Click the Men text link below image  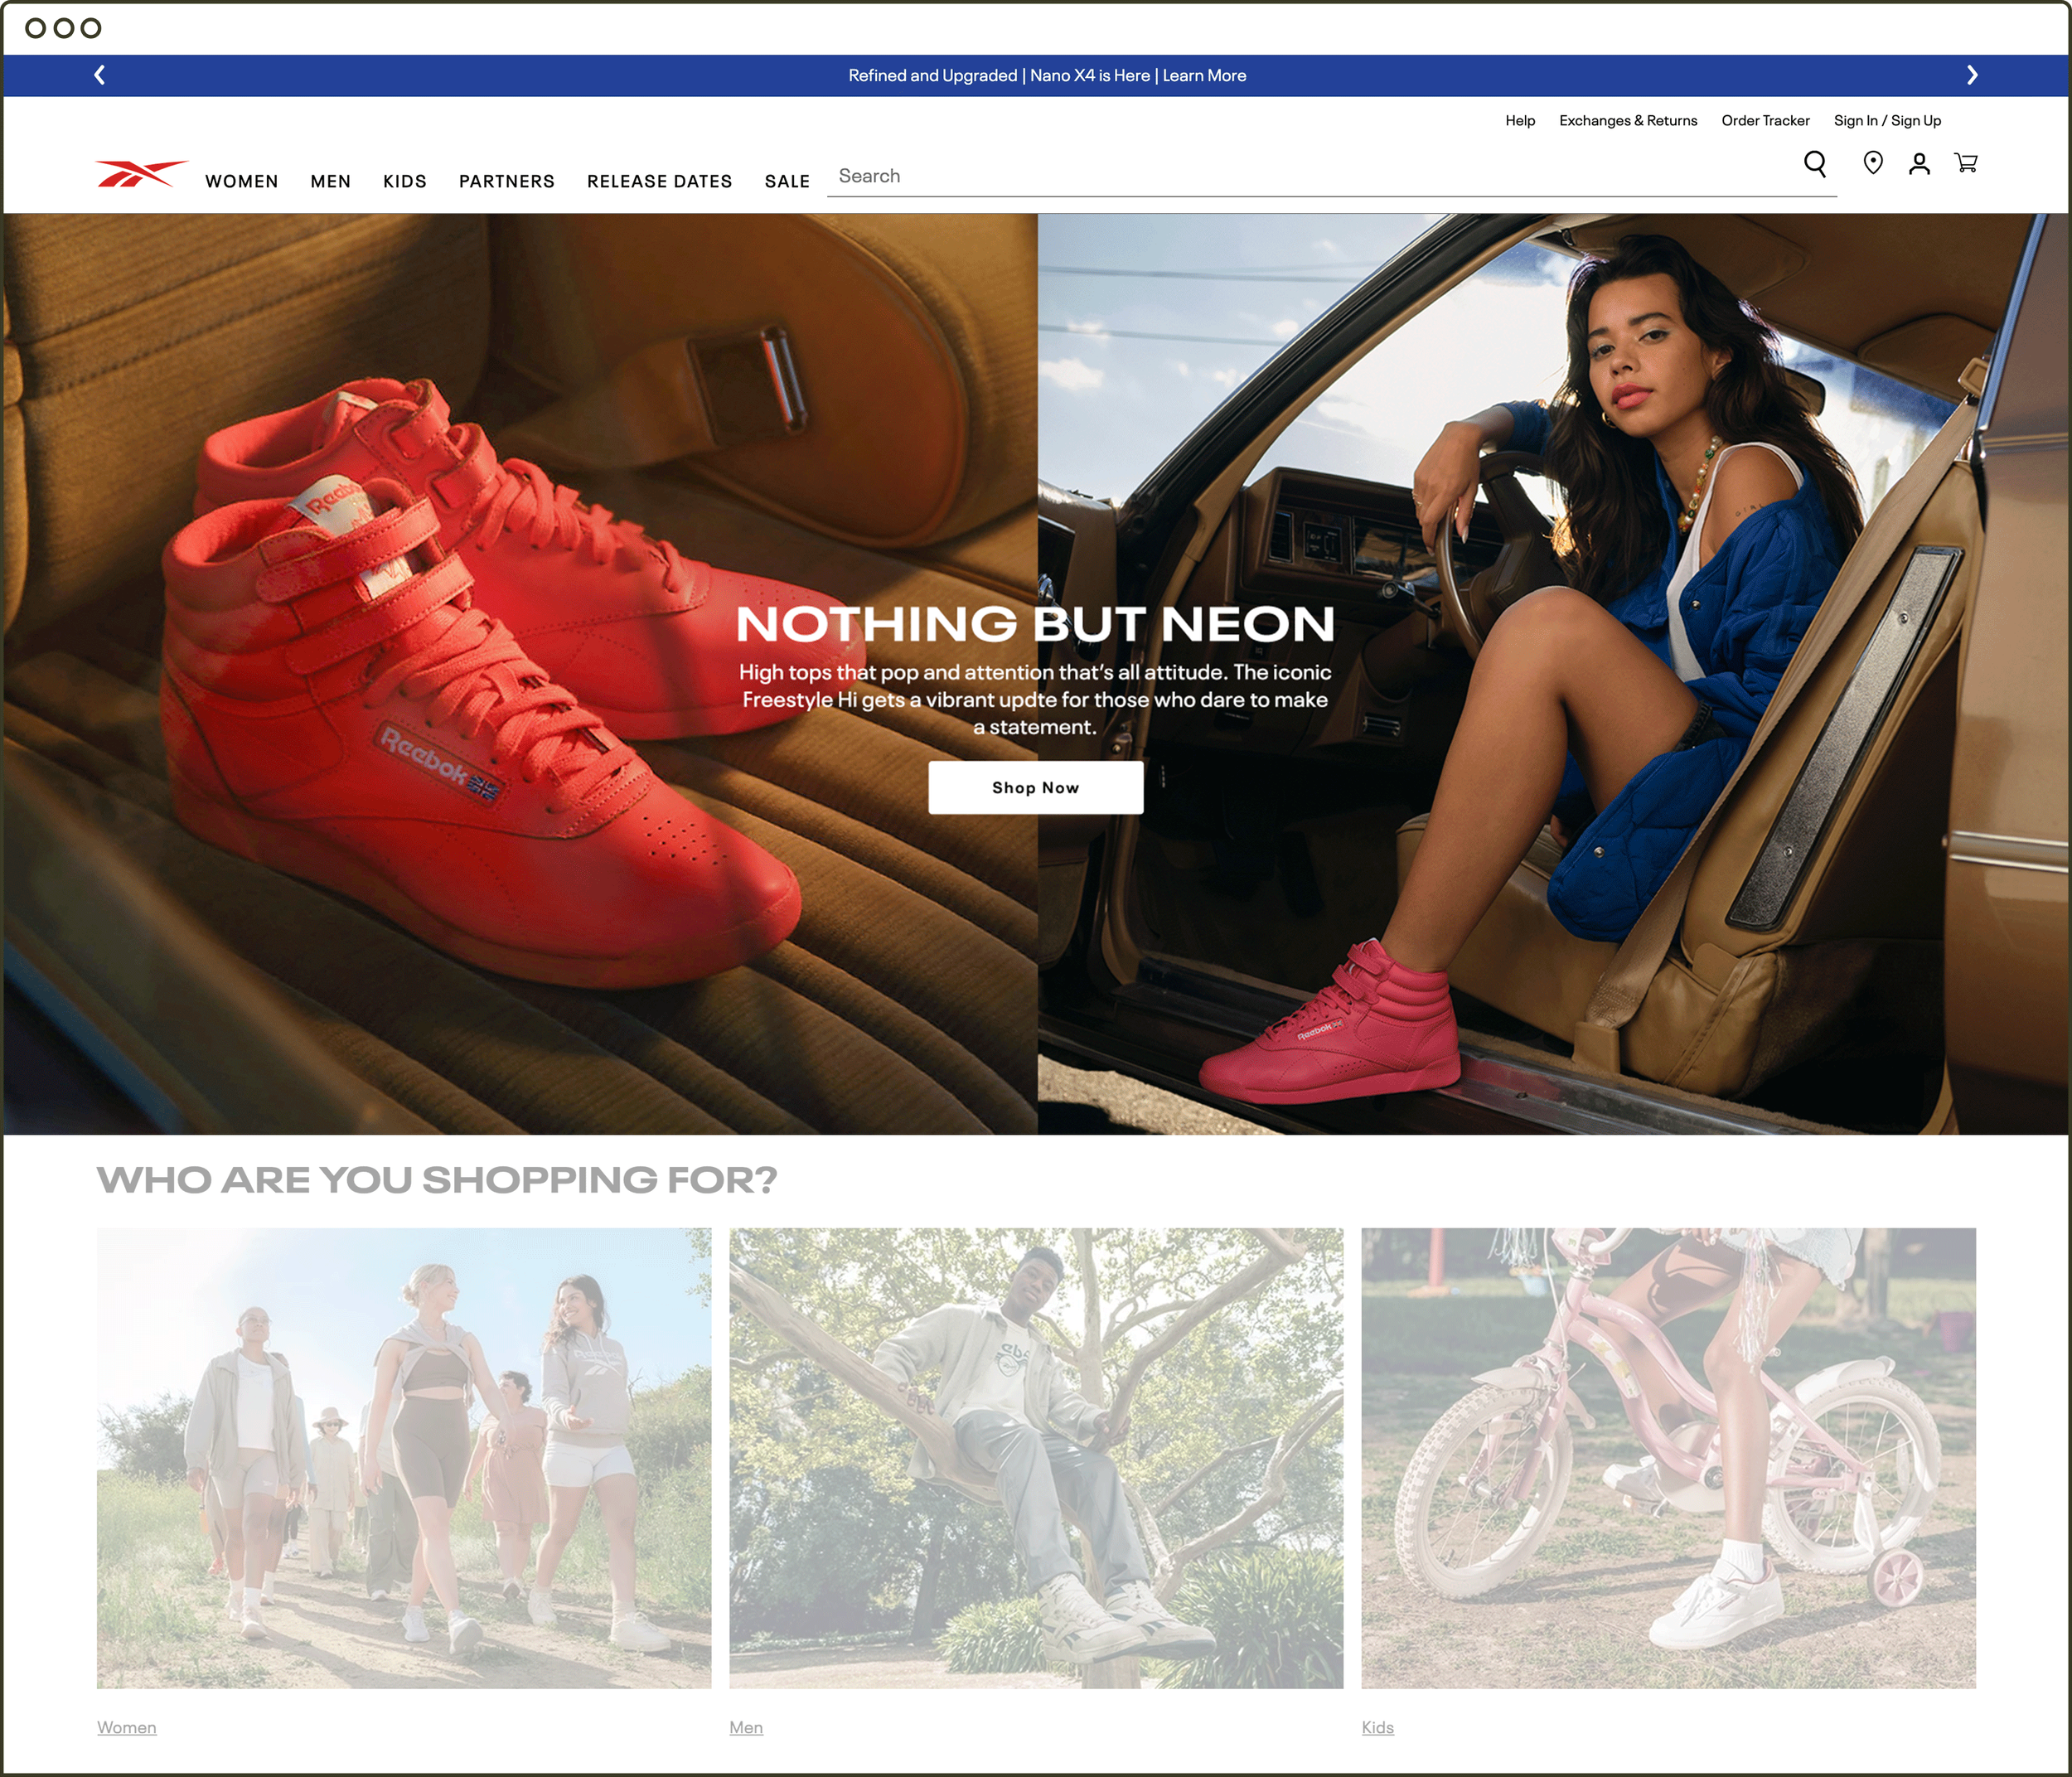(746, 1727)
